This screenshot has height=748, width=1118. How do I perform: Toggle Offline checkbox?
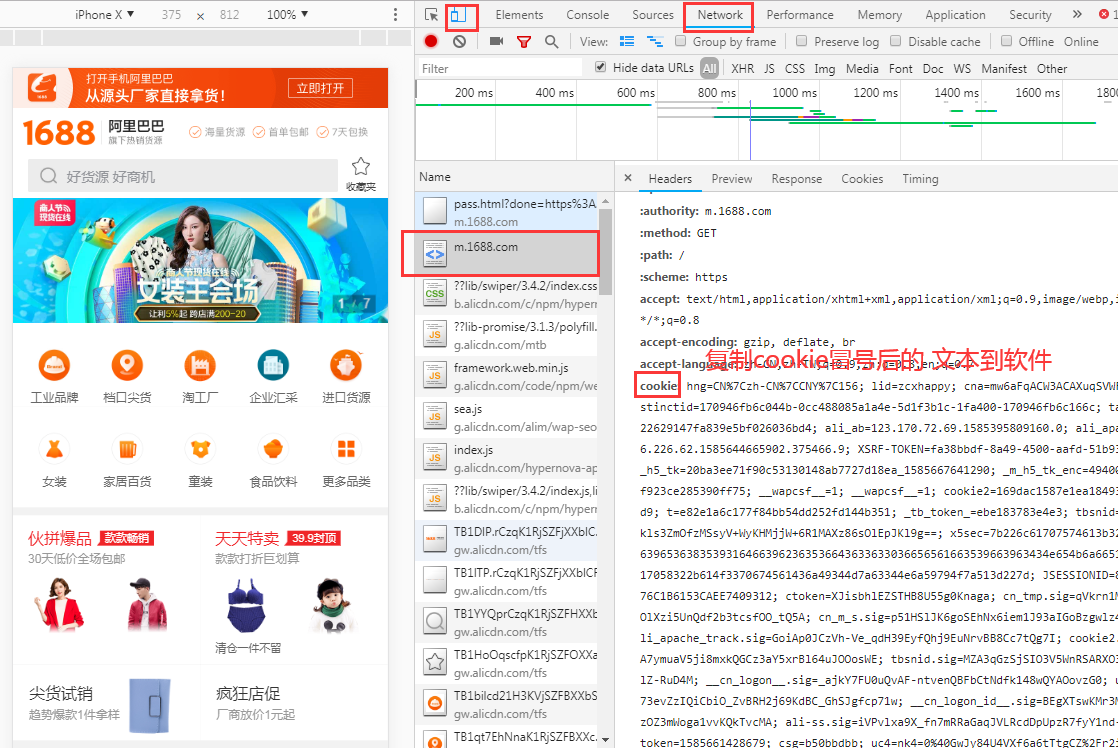1006,41
